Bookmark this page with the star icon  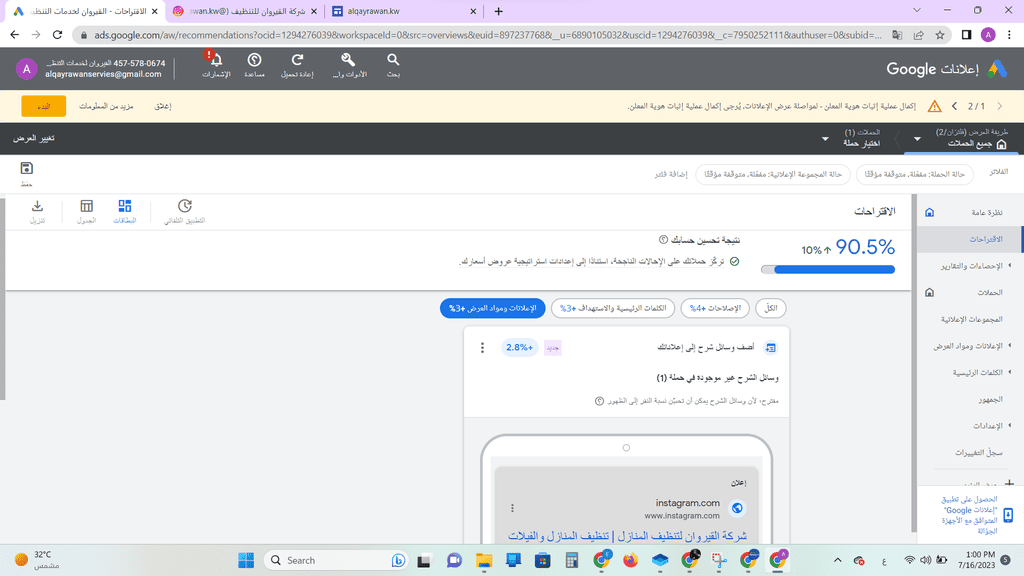(x=940, y=35)
